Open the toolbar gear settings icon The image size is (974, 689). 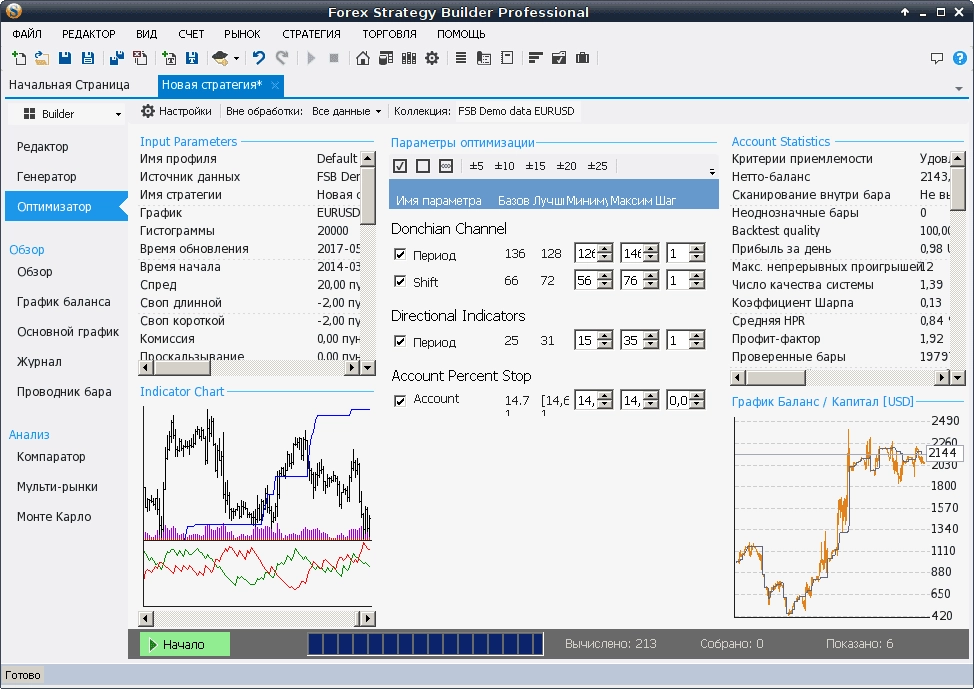pyautogui.click(x=432, y=58)
